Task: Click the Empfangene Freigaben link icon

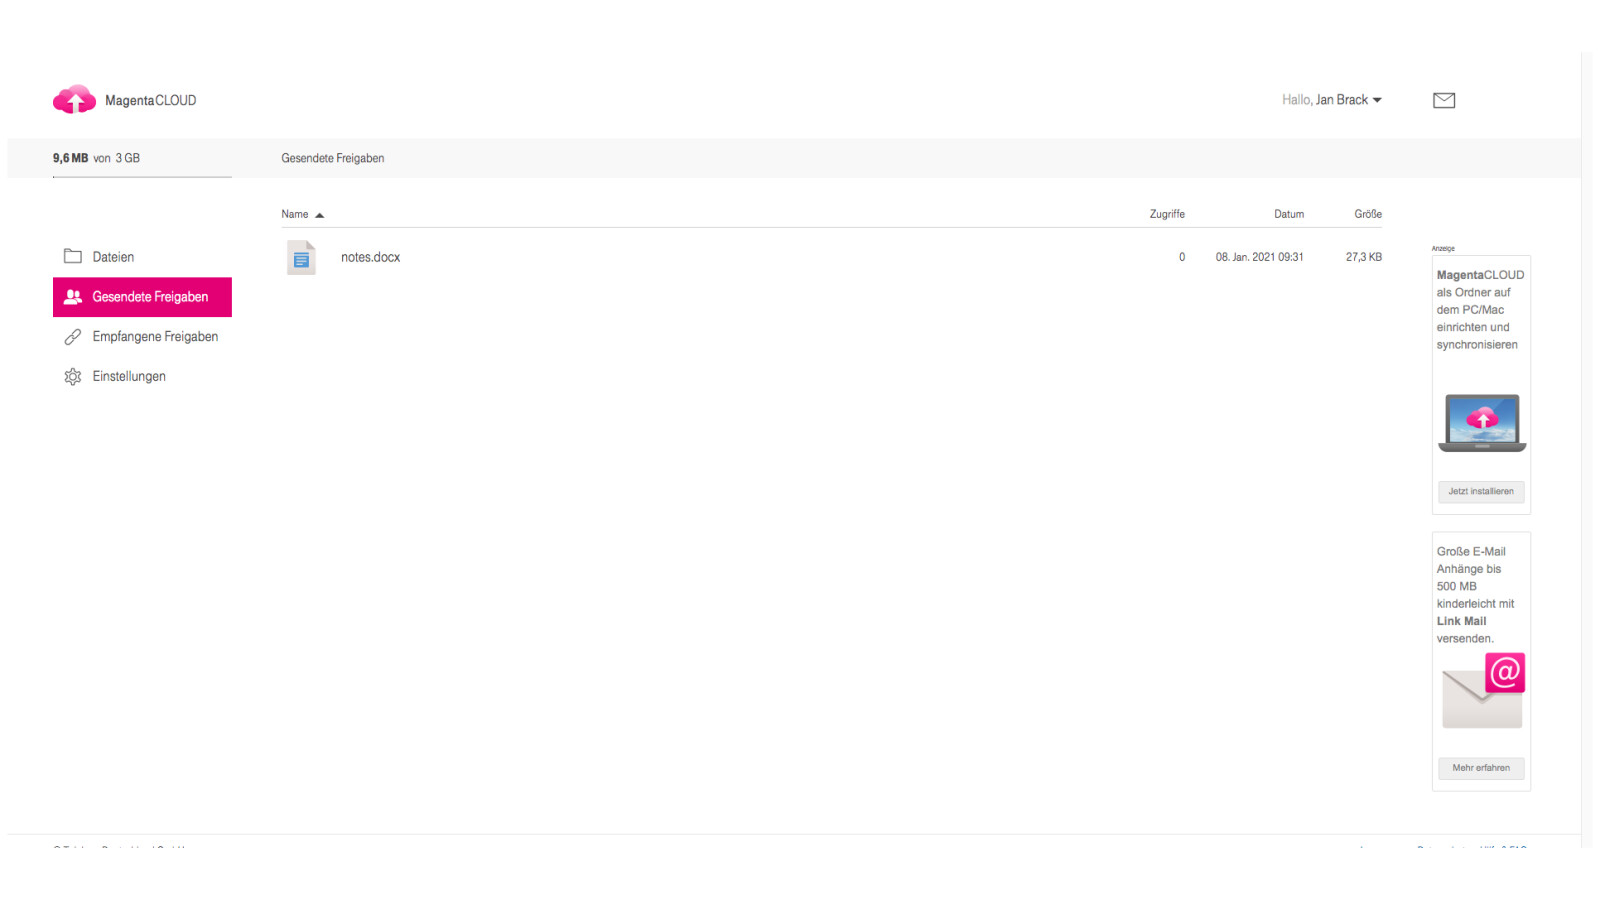Action: (73, 337)
